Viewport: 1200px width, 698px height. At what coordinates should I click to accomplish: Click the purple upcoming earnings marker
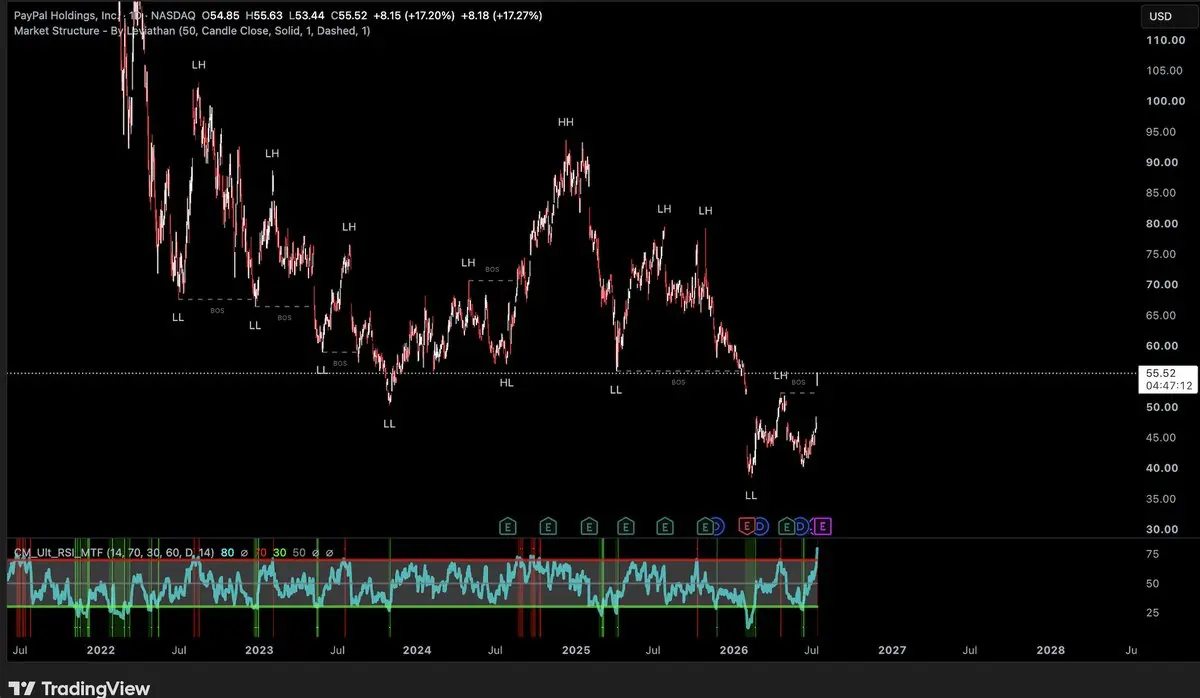pos(822,526)
